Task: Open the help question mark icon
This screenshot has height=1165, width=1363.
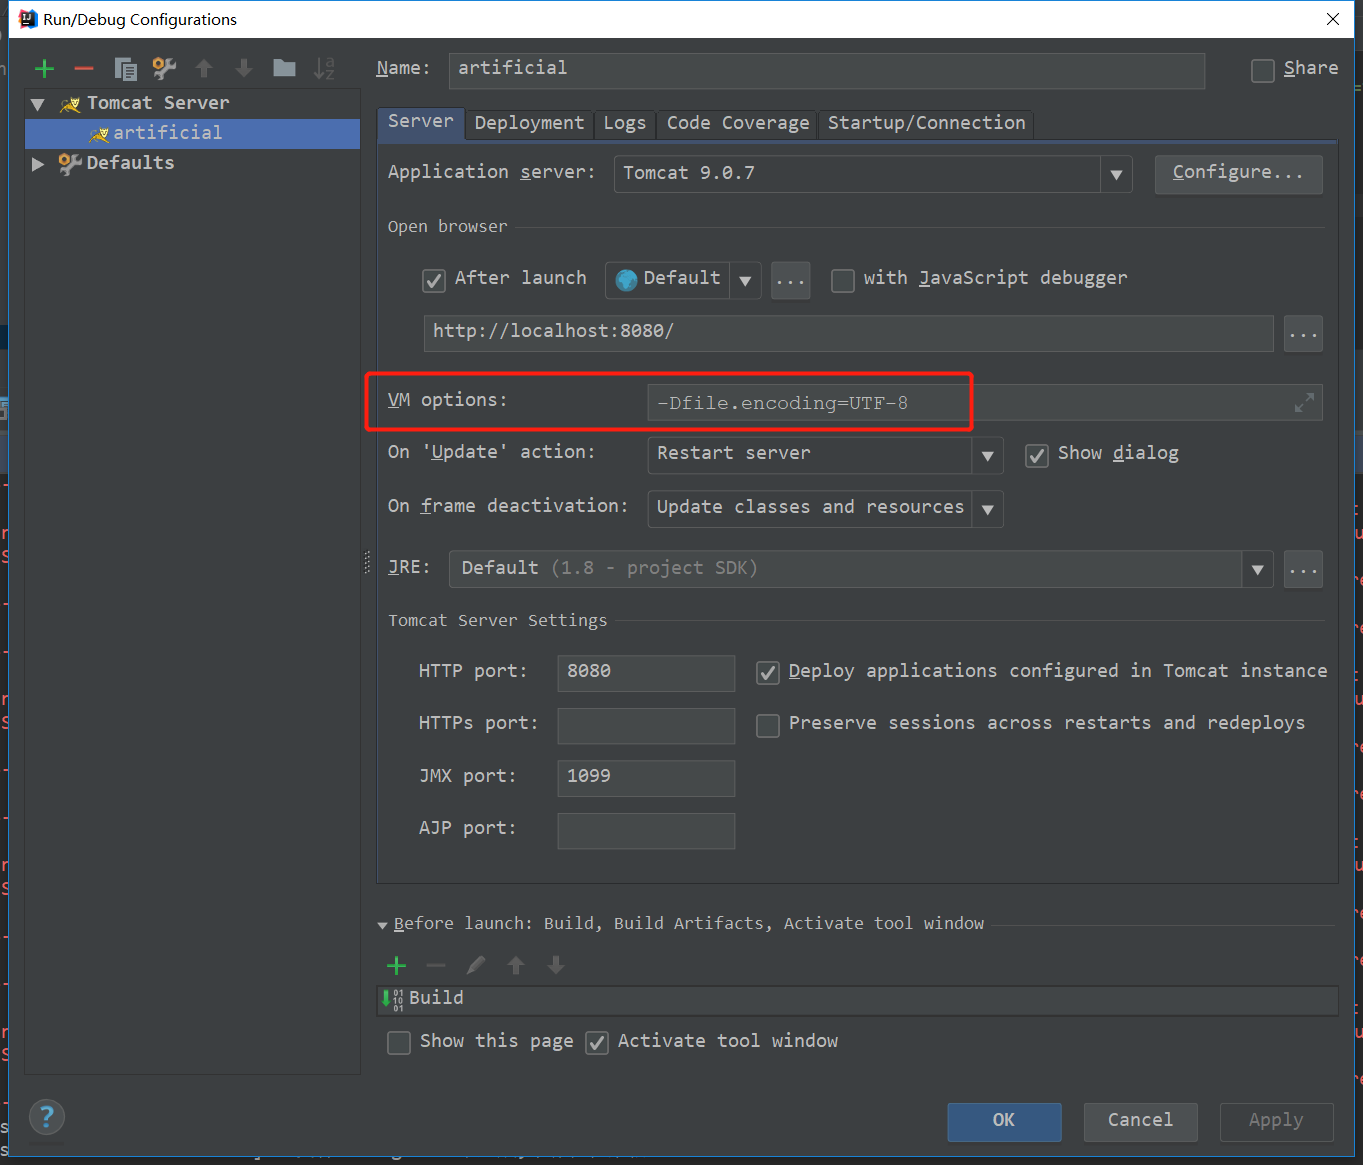Action: click(47, 1117)
